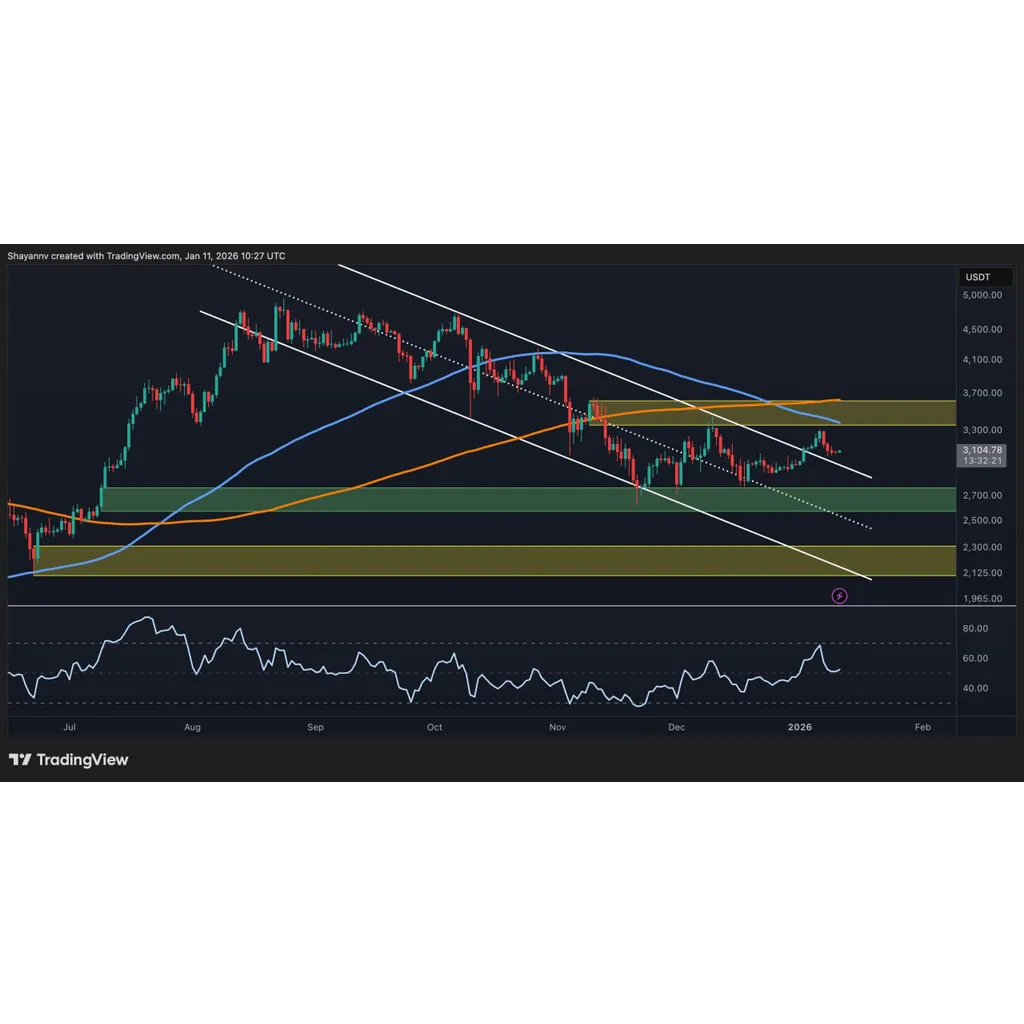
Task: Click the 3,700.00 price axis label
Action: pos(982,392)
